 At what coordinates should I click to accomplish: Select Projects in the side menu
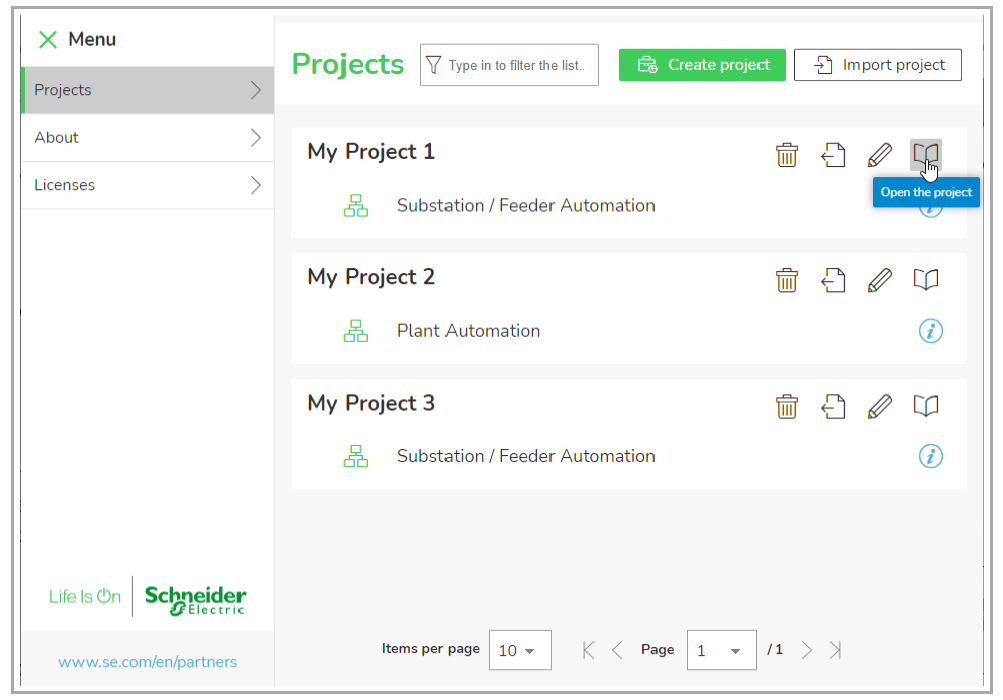point(147,90)
